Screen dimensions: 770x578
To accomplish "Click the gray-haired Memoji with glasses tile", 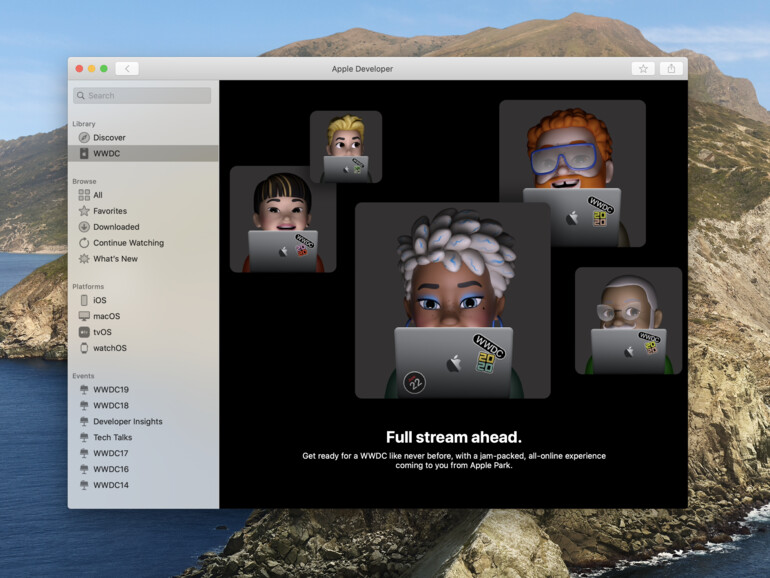I will 628,321.
